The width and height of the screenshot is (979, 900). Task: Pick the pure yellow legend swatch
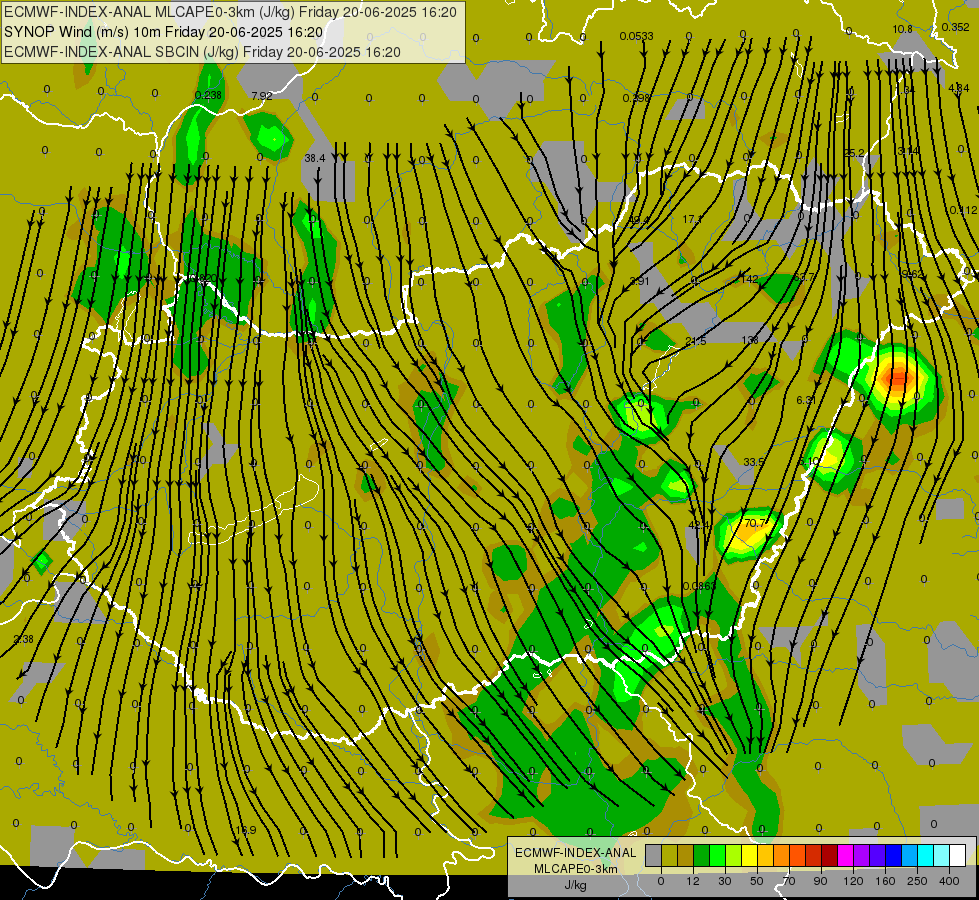(x=749, y=855)
